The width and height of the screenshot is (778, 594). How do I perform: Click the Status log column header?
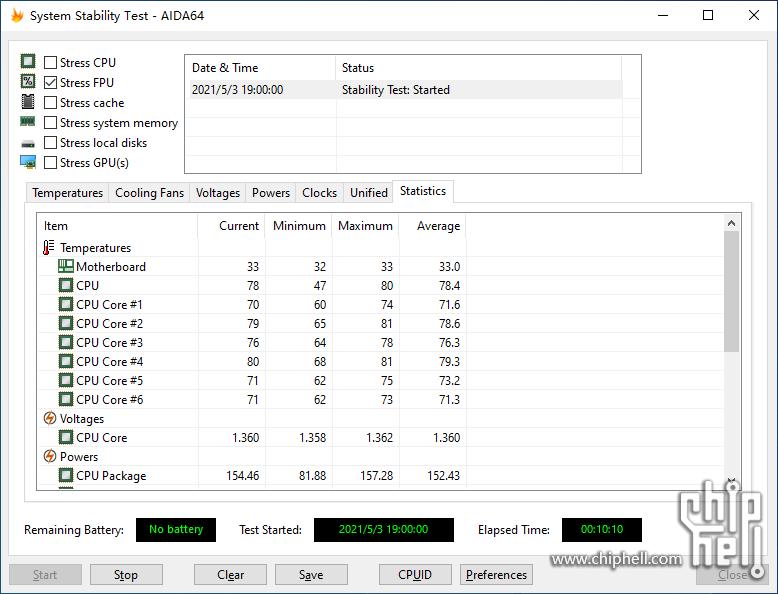click(x=479, y=68)
